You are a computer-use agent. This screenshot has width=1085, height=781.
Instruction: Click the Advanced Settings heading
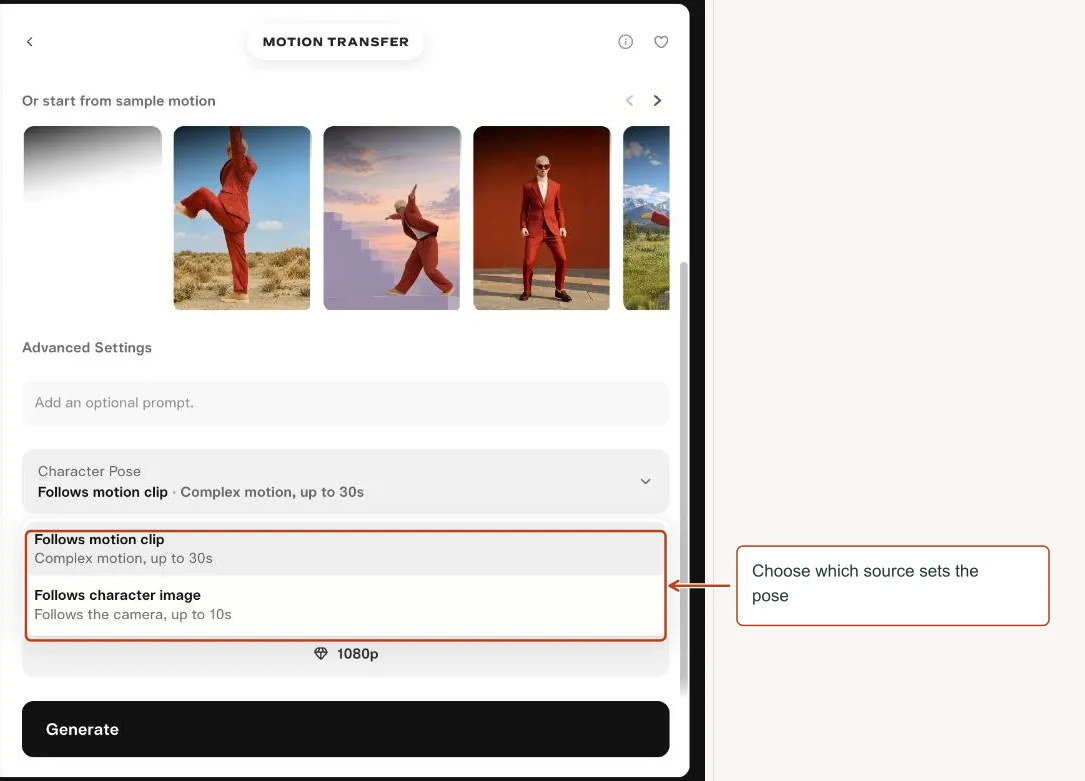(86, 347)
